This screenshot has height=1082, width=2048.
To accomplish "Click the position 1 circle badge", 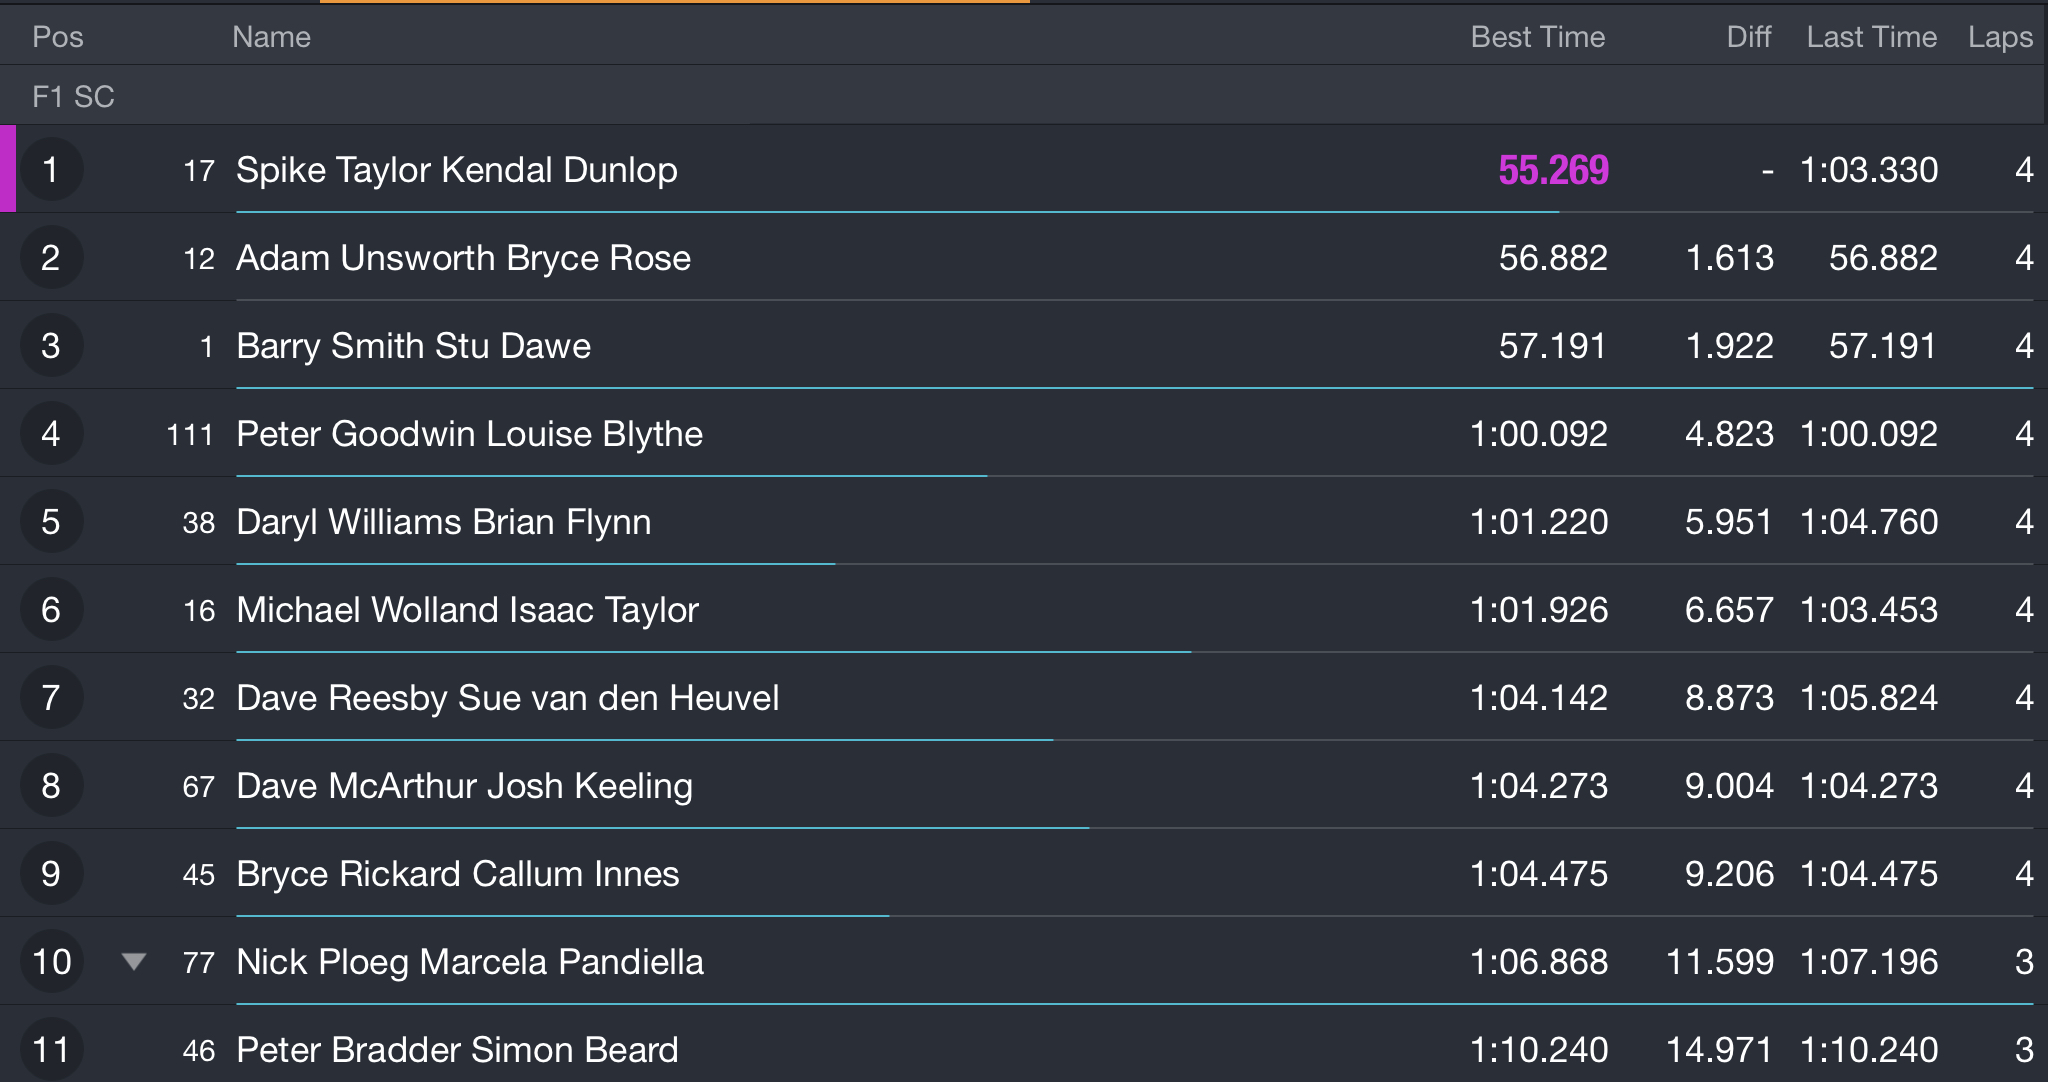I will click(51, 170).
